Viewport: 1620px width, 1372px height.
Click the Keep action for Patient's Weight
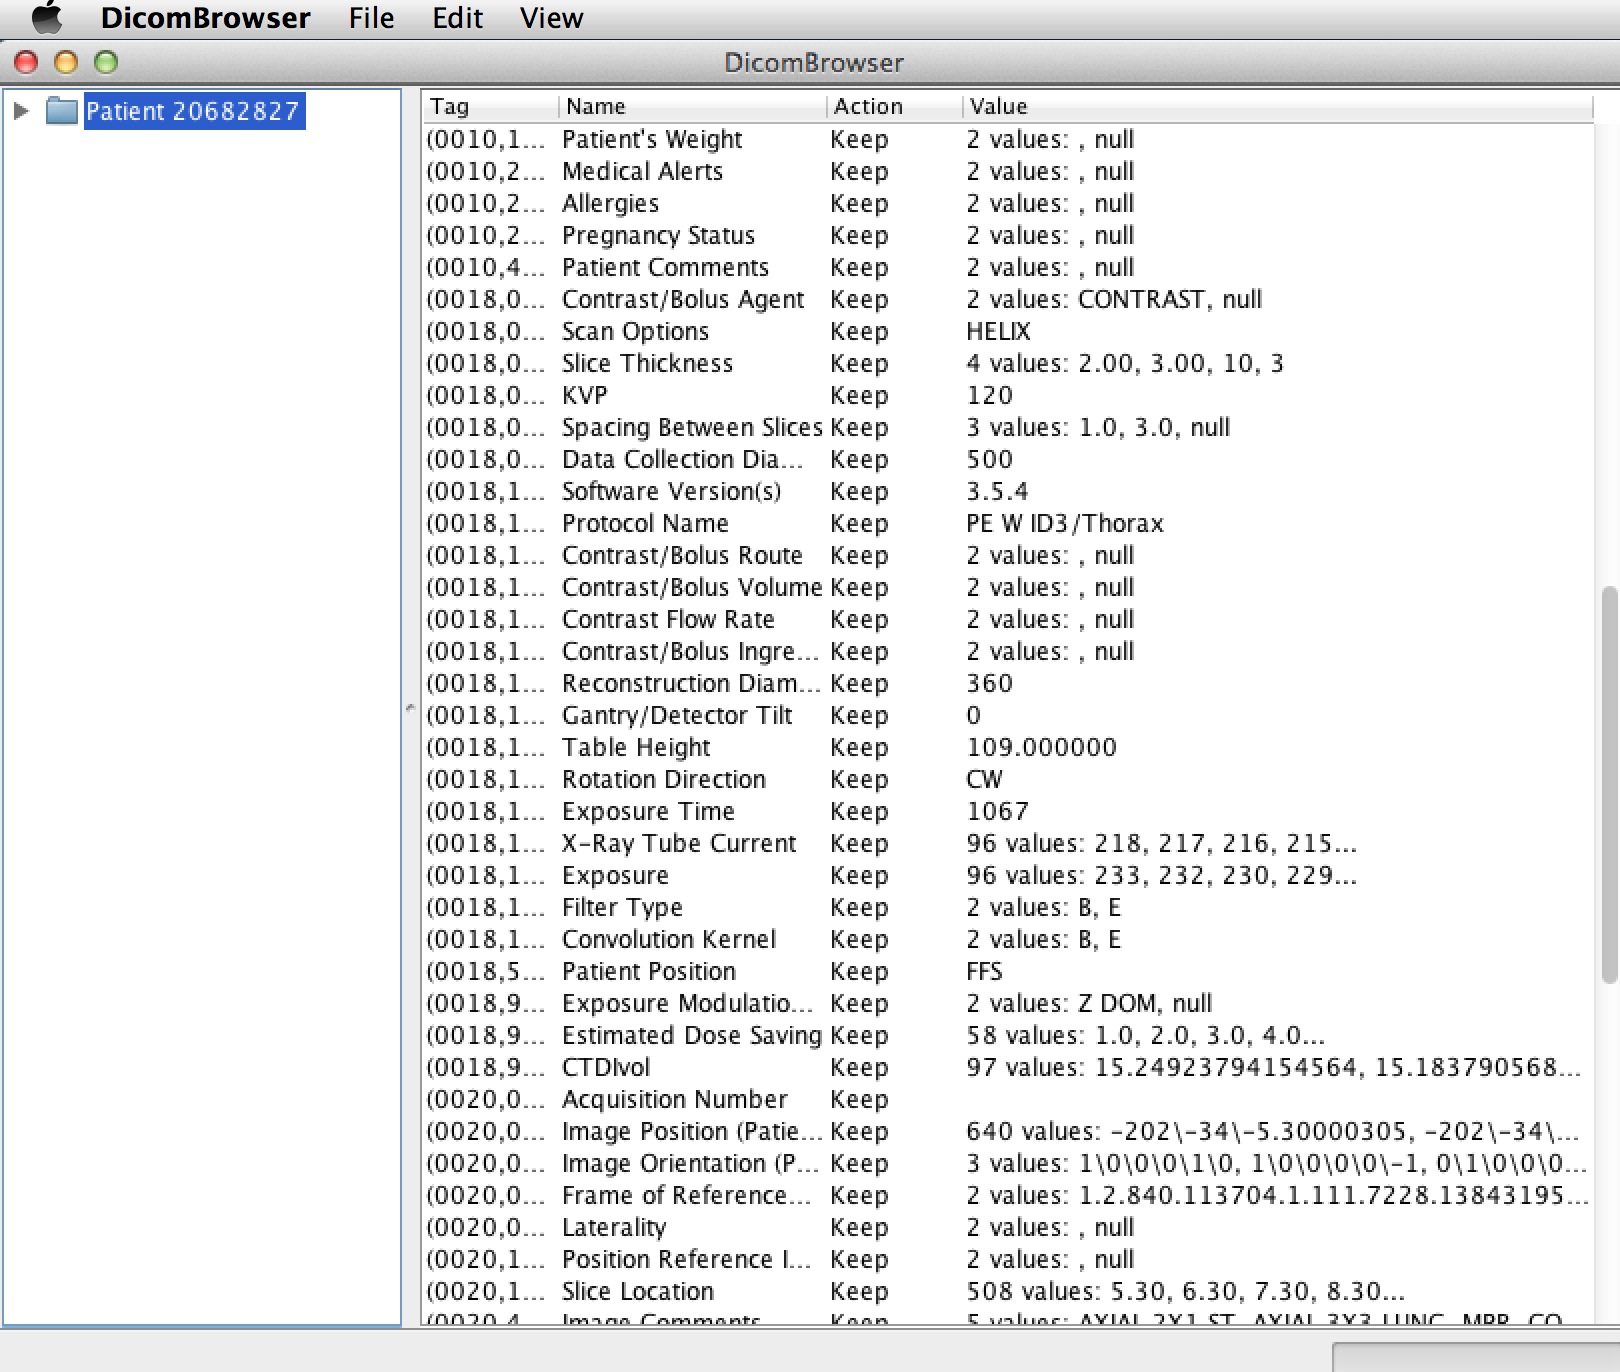point(859,139)
